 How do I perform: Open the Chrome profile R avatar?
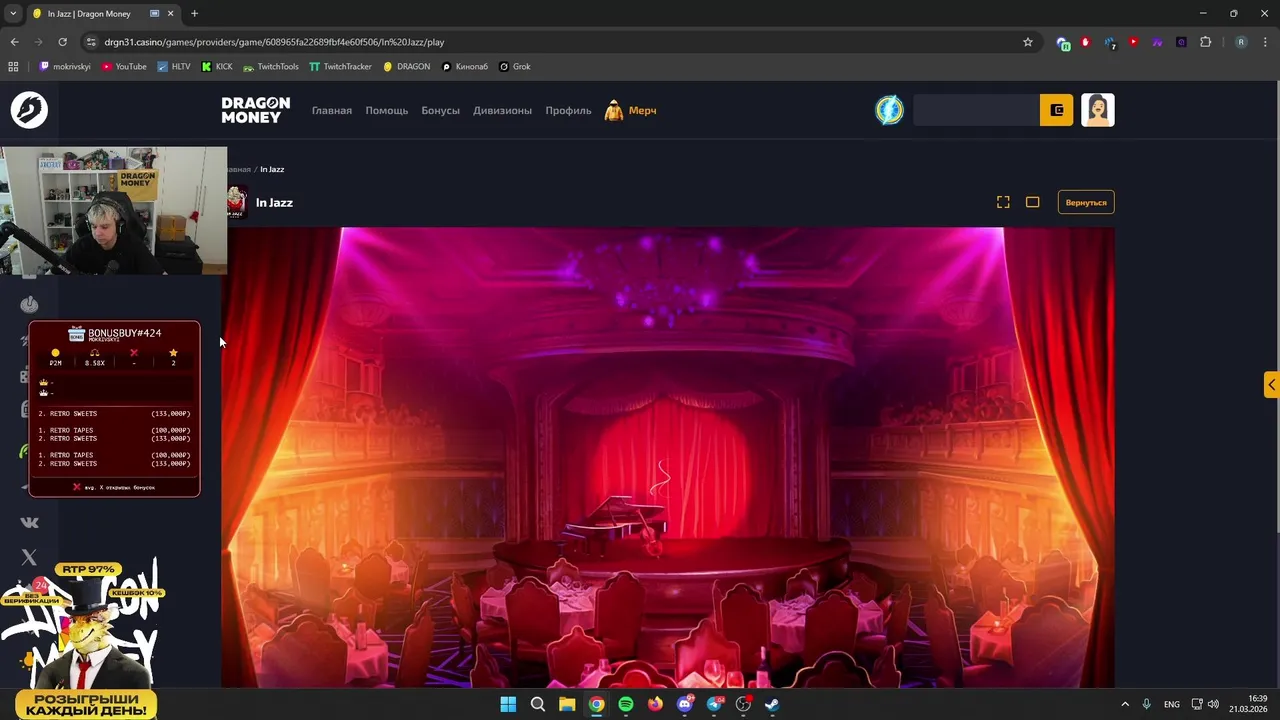(x=1241, y=42)
